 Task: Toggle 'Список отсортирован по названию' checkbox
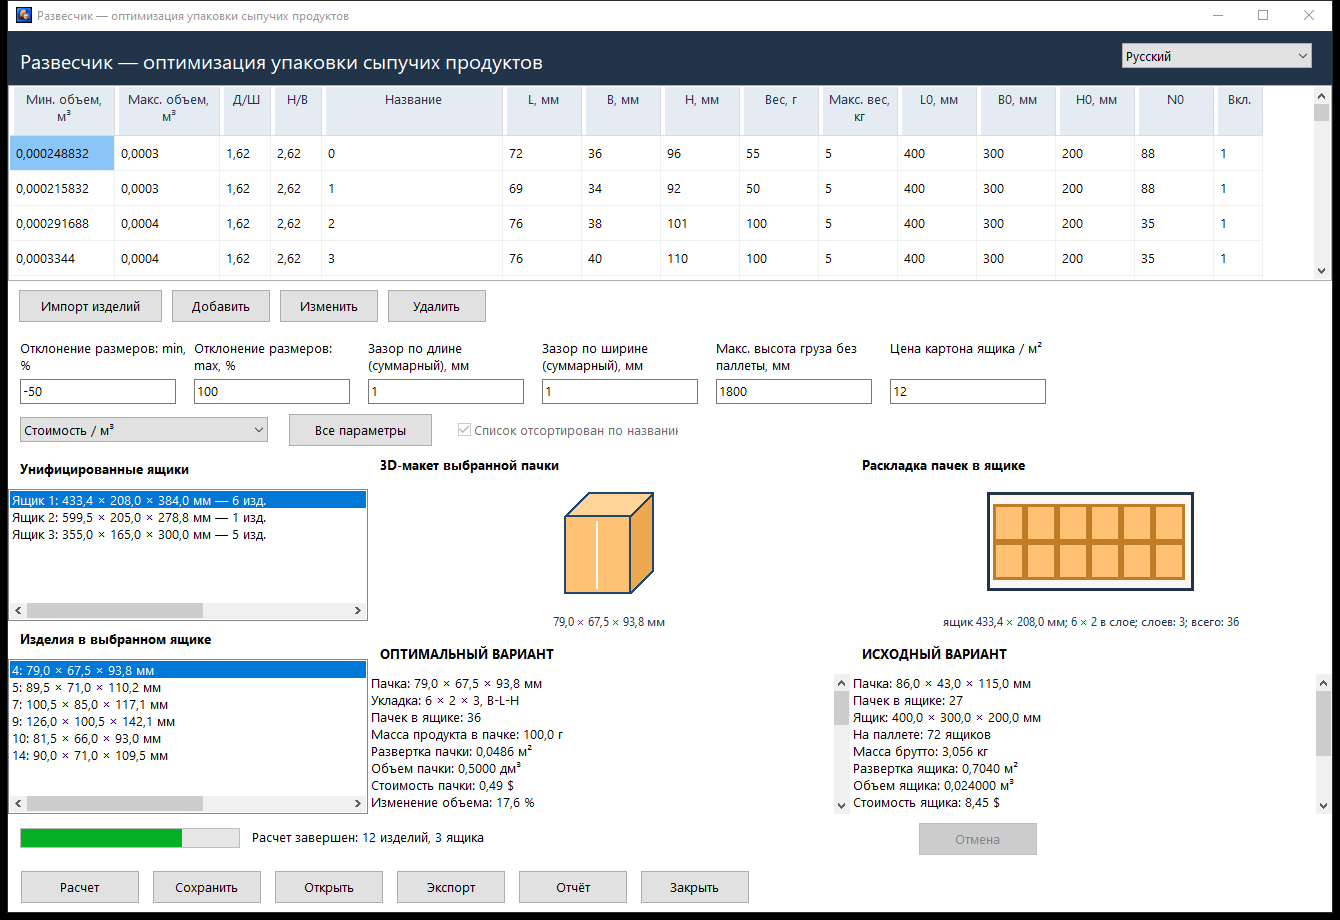(464, 430)
